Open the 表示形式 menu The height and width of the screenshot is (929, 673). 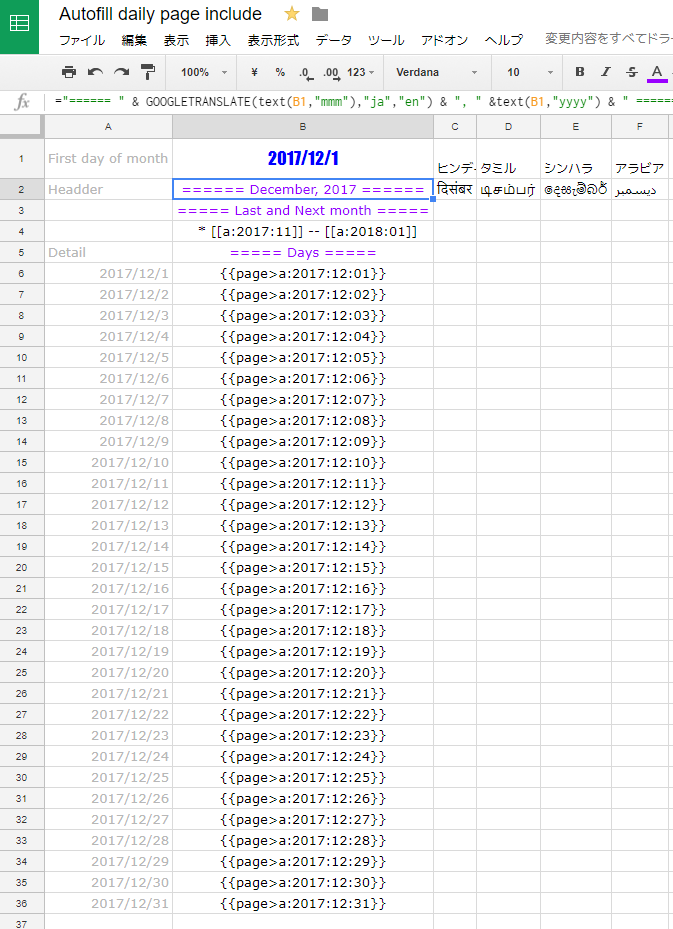pos(273,40)
